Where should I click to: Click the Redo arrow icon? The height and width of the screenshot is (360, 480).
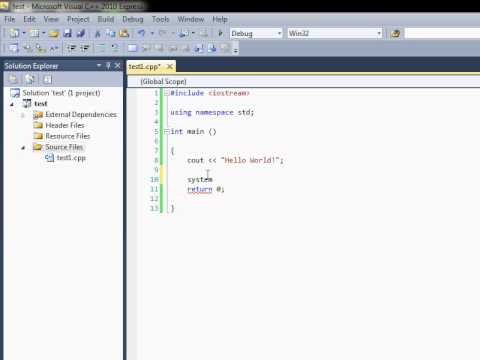coord(162,33)
